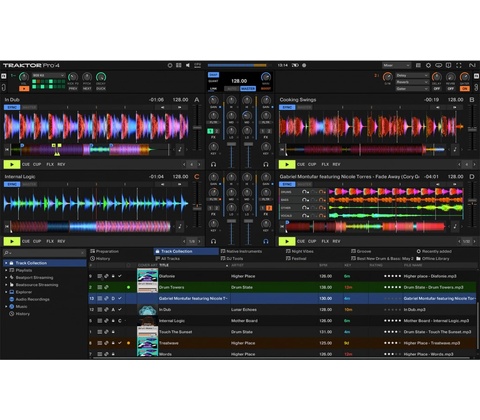This screenshot has width=480, height=420.
Task: Adjust Deck B tempo fader
Action: (472, 129)
